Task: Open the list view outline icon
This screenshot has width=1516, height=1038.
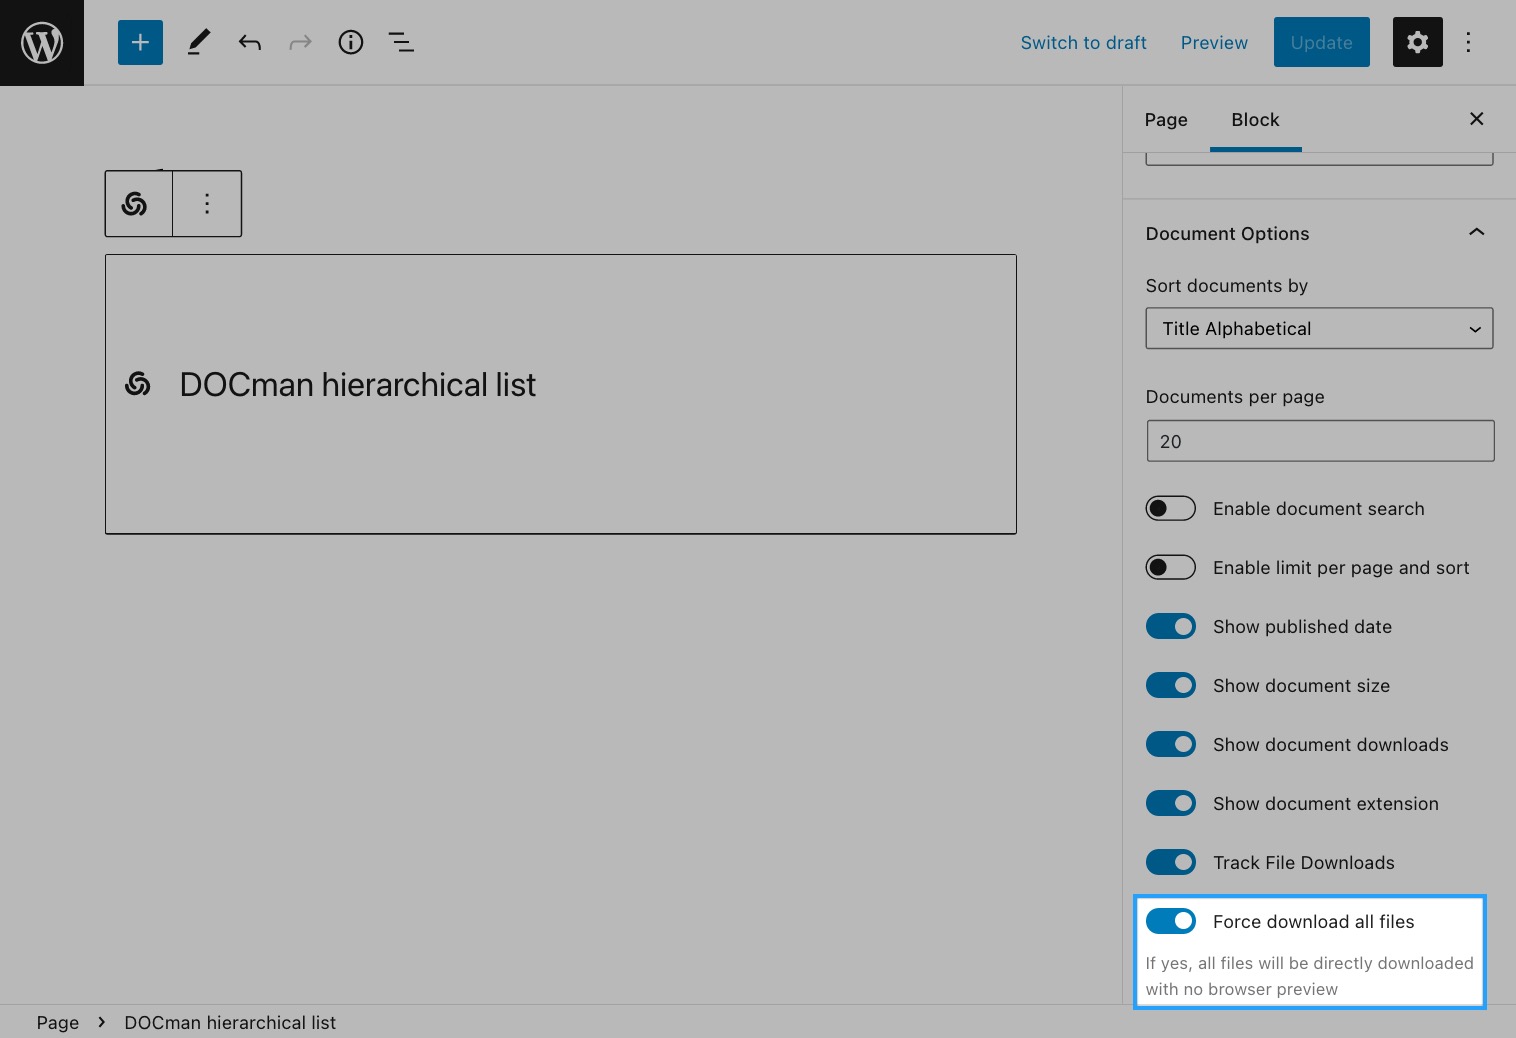Action: click(401, 42)
